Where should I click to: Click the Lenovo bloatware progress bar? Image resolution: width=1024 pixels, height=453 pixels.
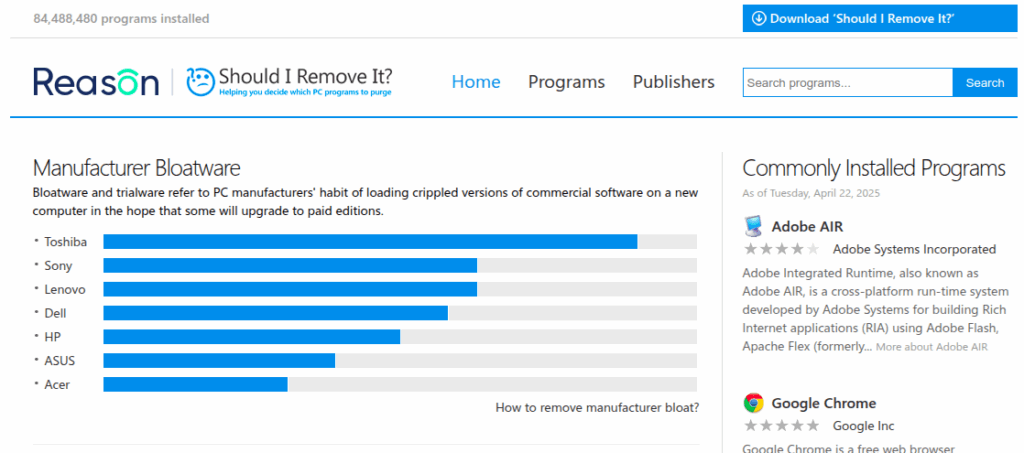point(400,289)
